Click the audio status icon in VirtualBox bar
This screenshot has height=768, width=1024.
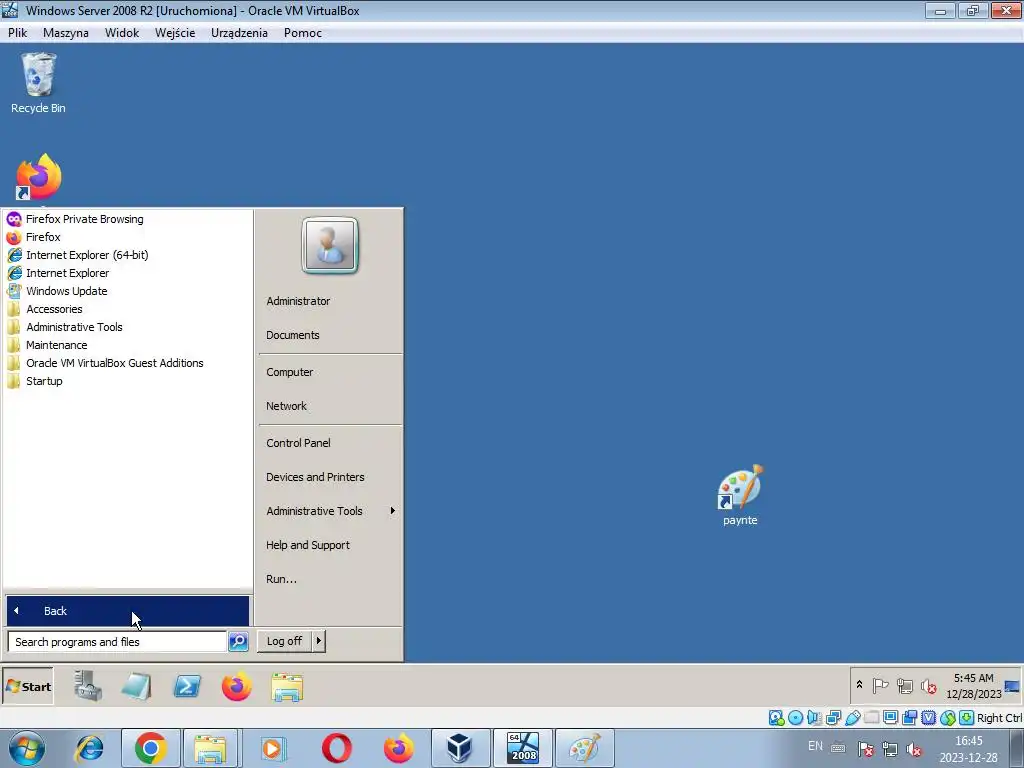(x=814, y=718)
